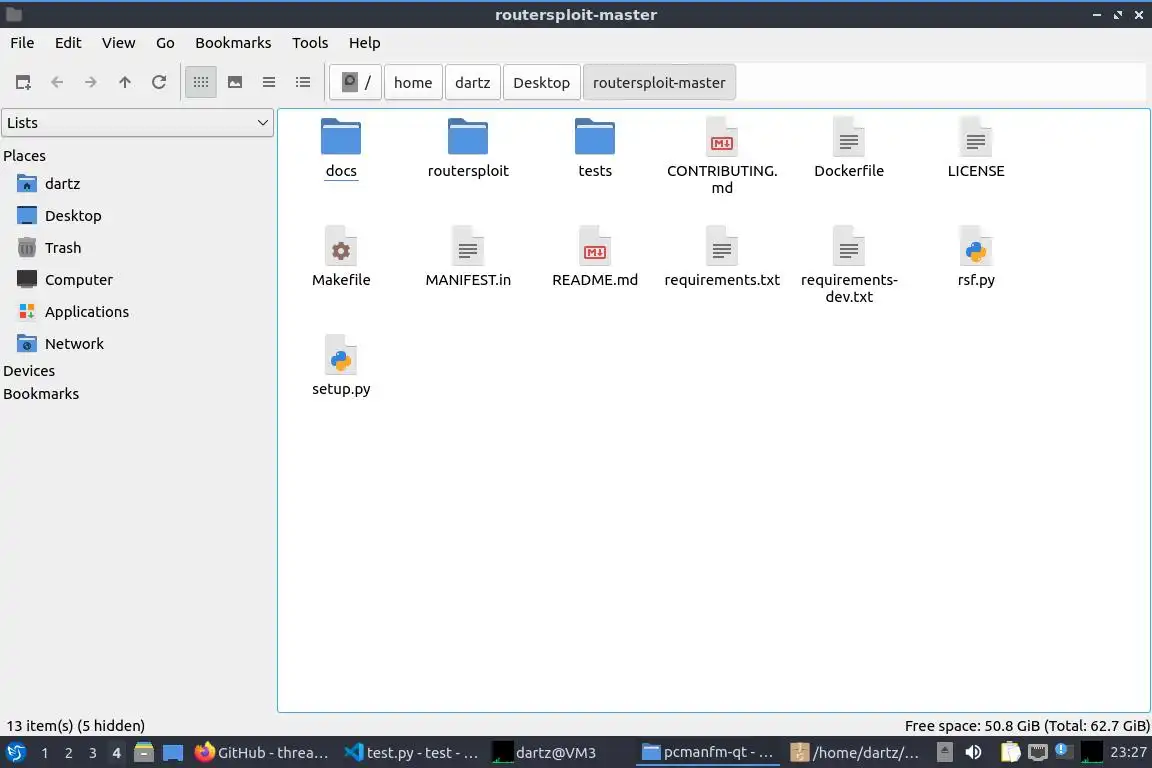Navigate to dartz in the path bar

pos(472,82)
